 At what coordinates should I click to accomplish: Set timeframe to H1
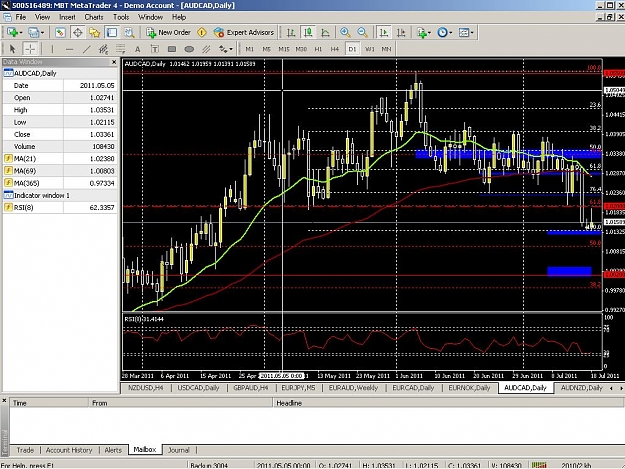pyautogui.click(x=318, y=49)
